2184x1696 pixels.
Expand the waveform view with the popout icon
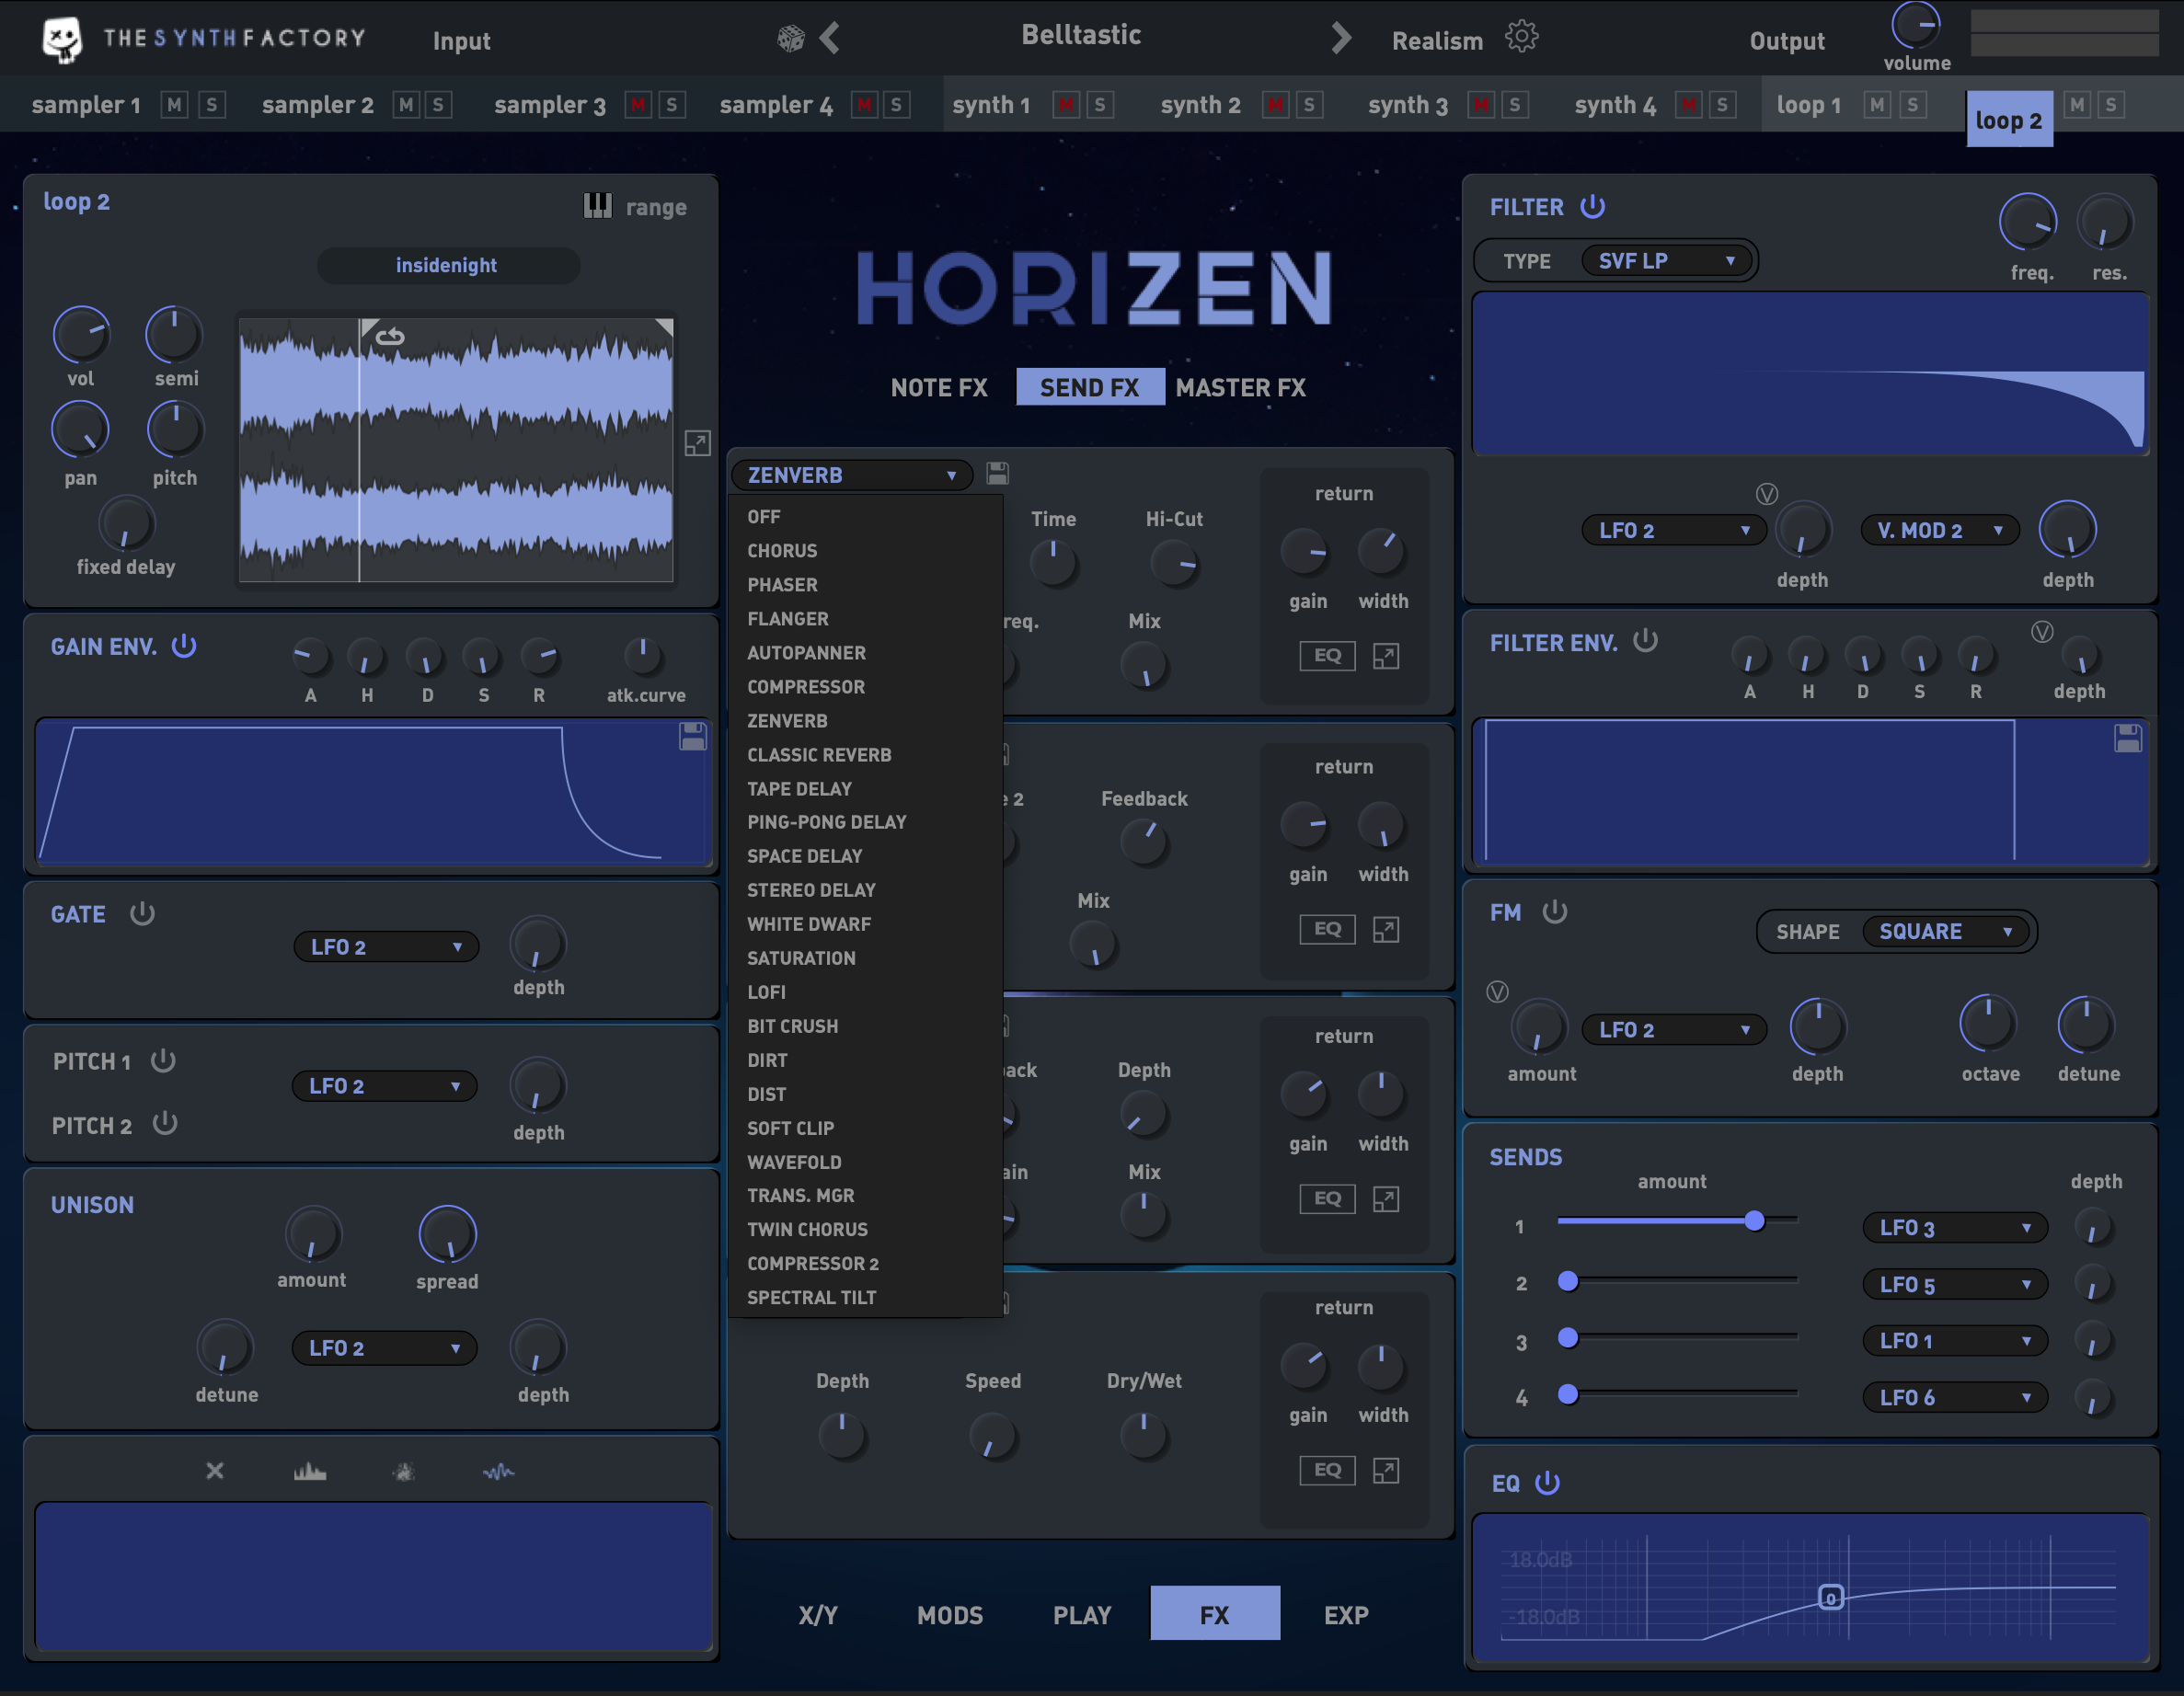tap(697, 443)
